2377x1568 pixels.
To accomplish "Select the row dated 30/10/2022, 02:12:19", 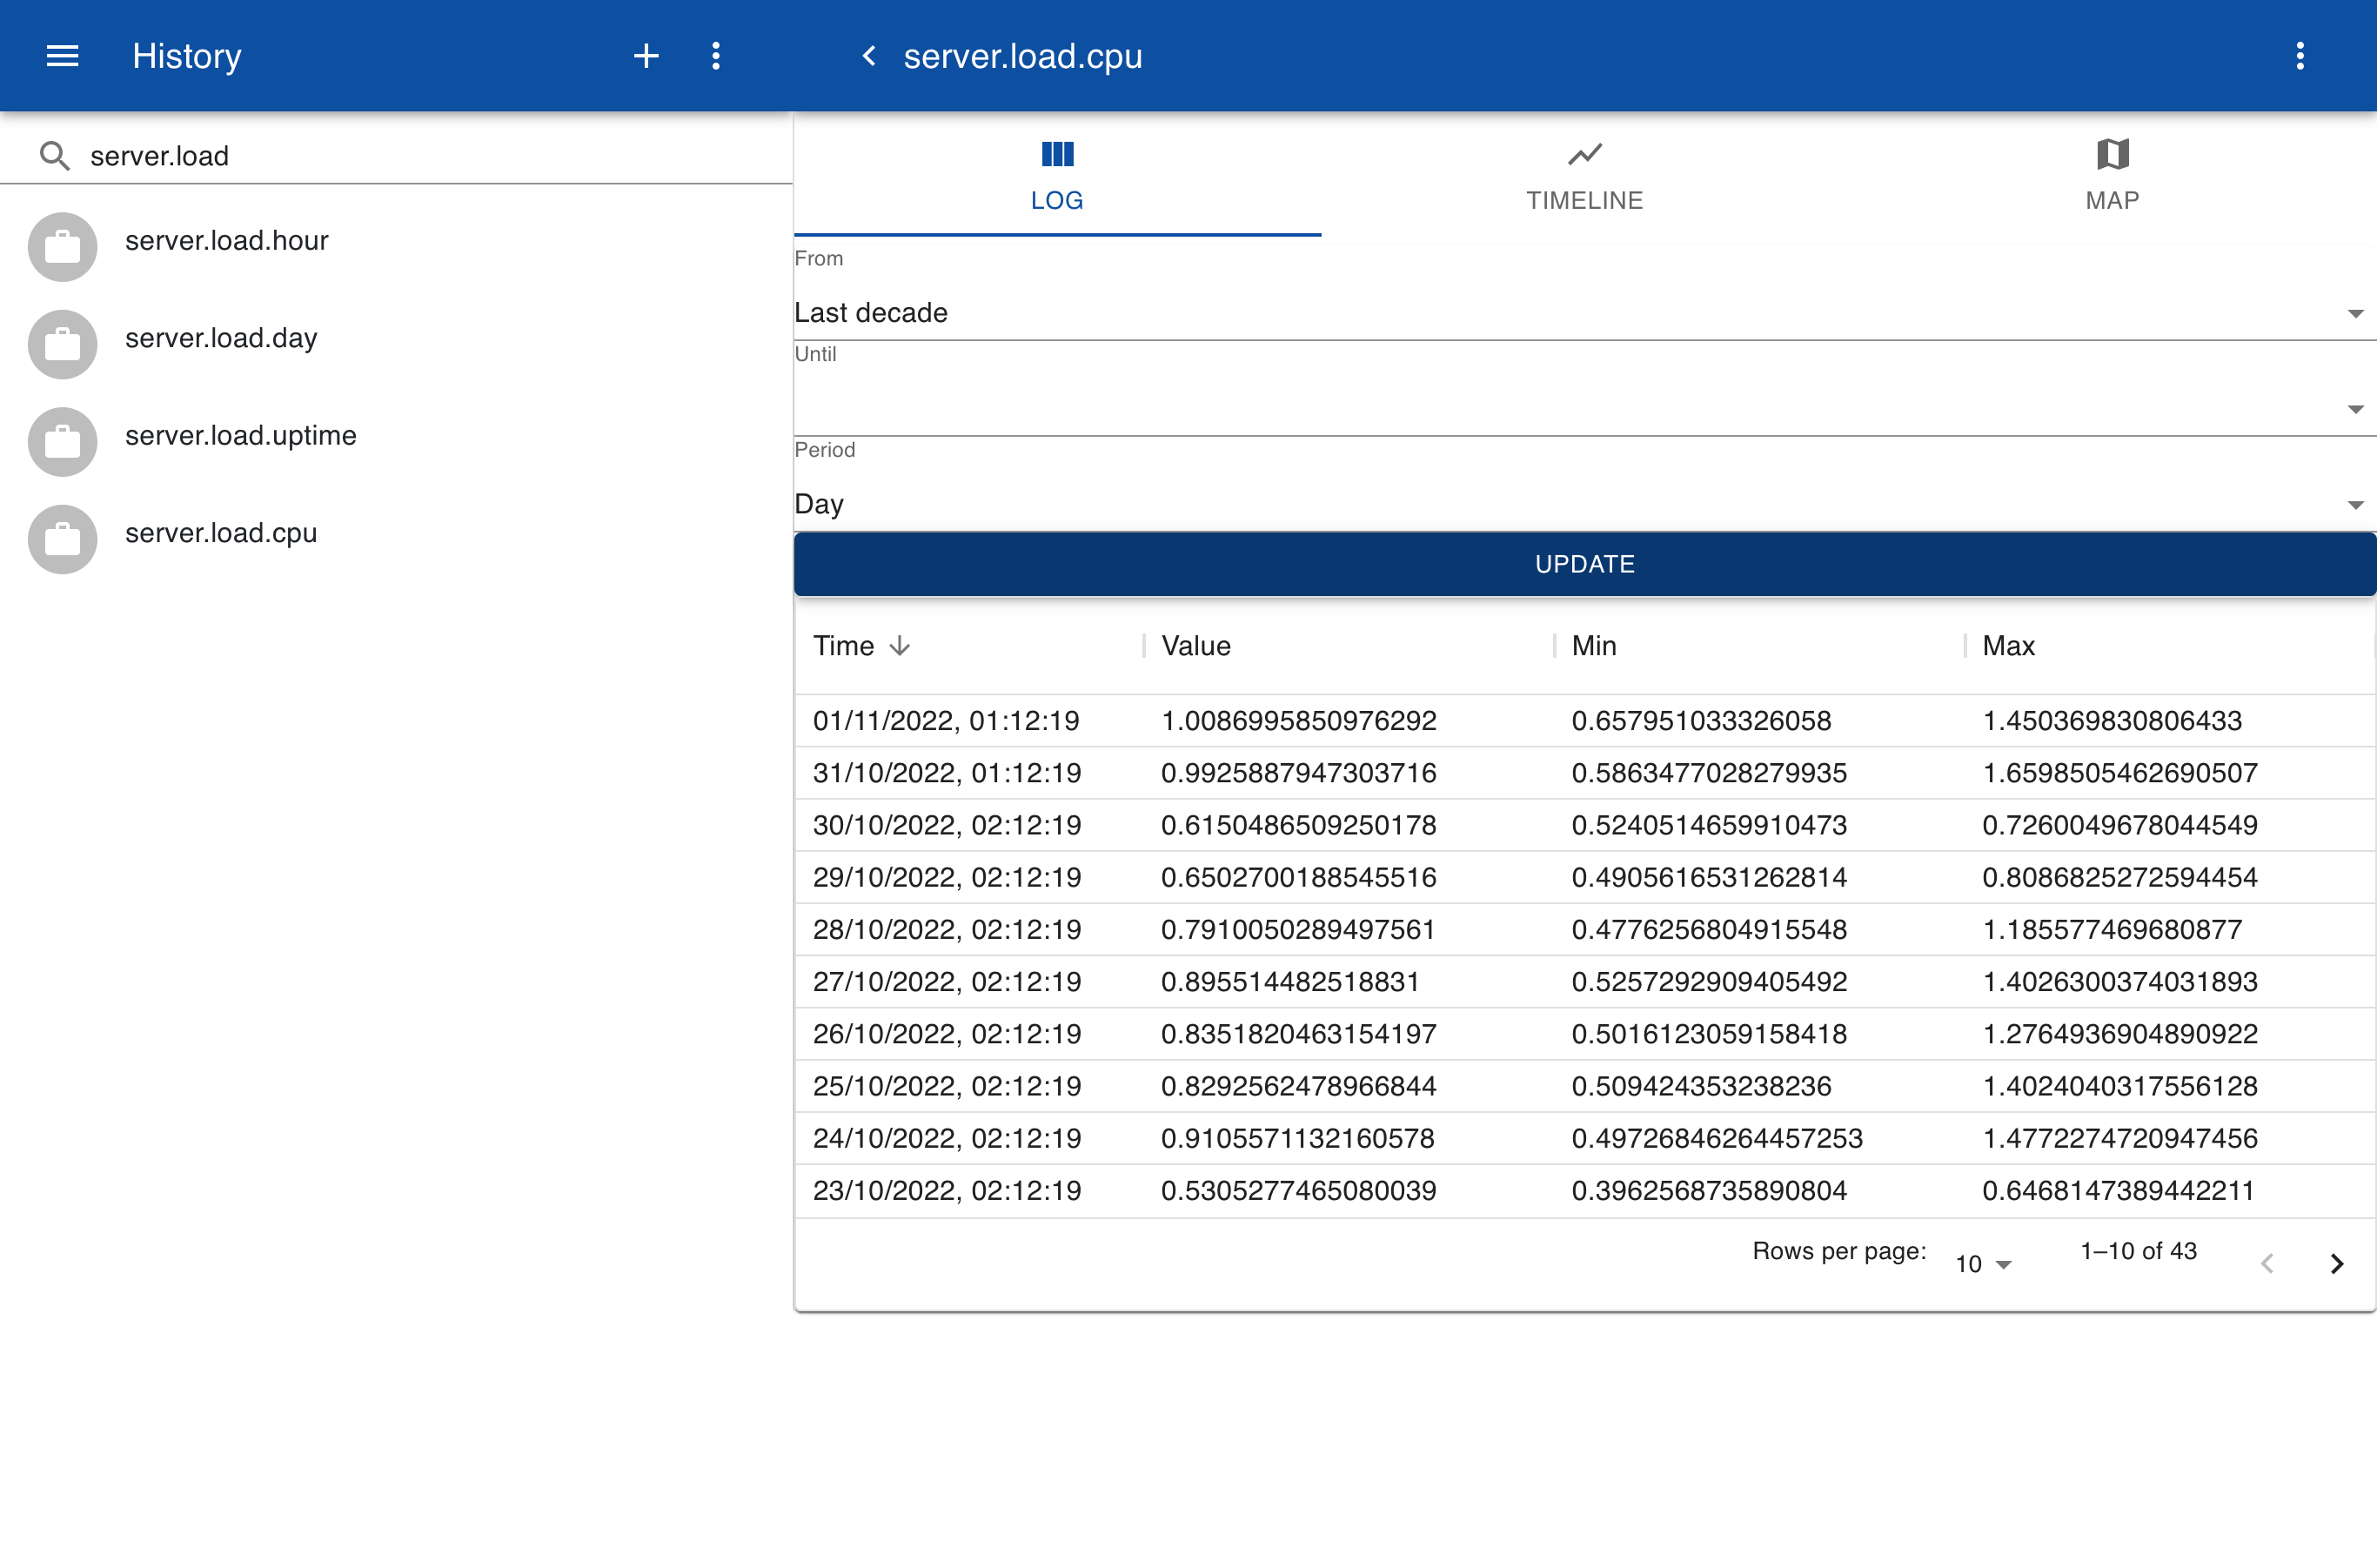I will (1585, 825).
